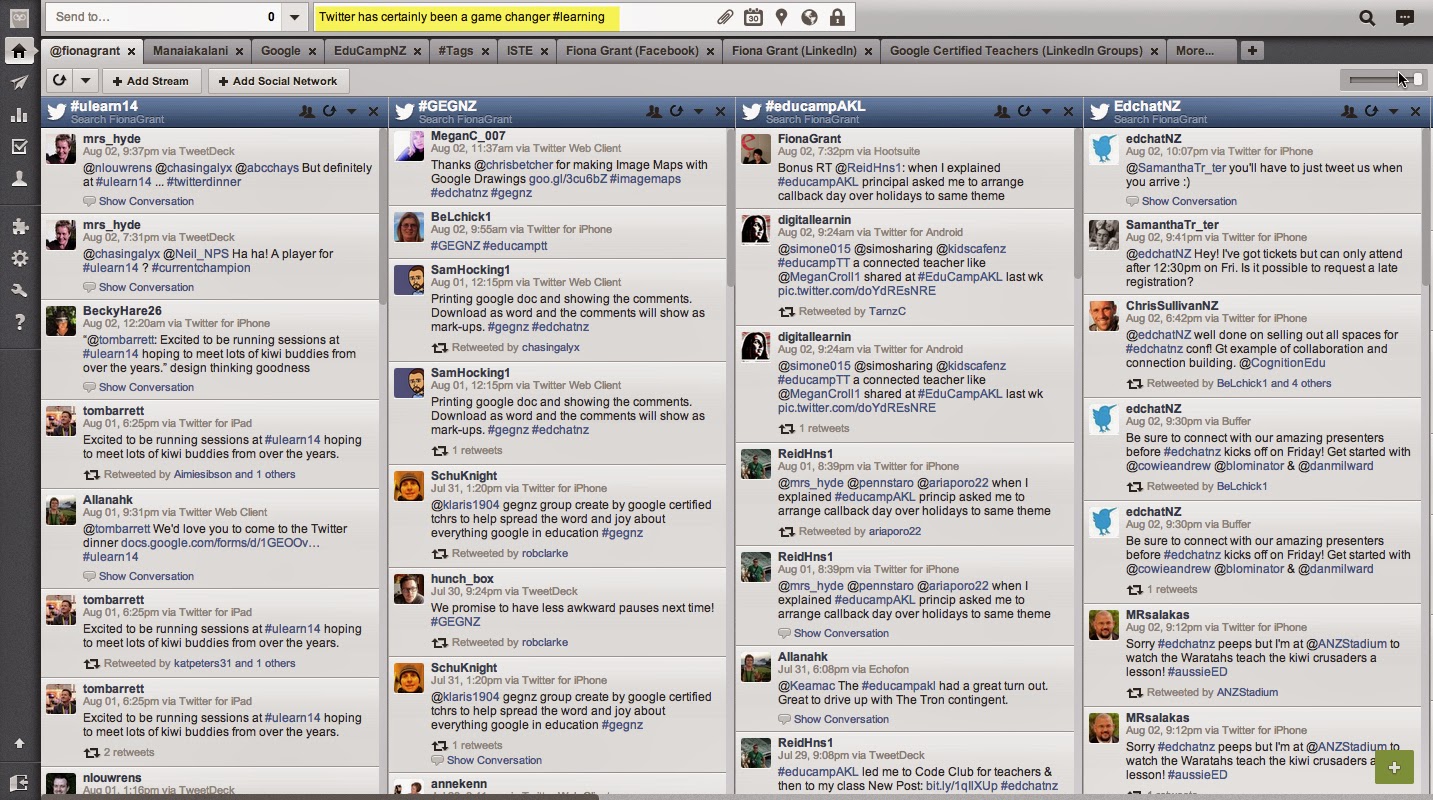Click the people icon on EdchatNZ column

coord(1349,112)
